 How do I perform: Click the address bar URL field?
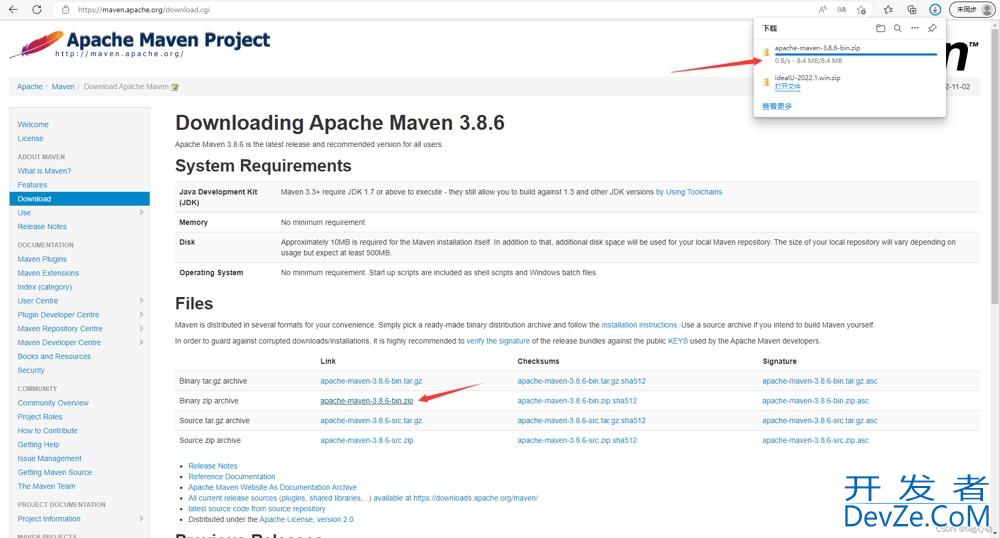point(434,10)
